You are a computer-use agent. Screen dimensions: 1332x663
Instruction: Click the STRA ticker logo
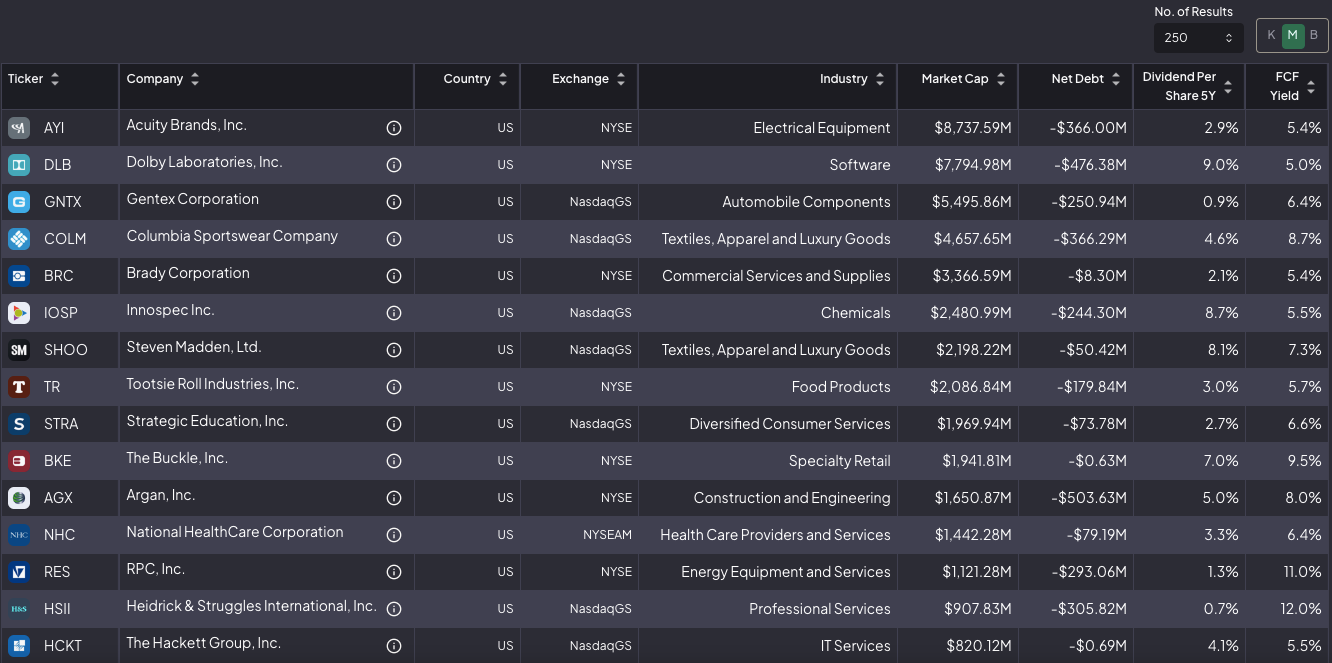click(19, 424)
